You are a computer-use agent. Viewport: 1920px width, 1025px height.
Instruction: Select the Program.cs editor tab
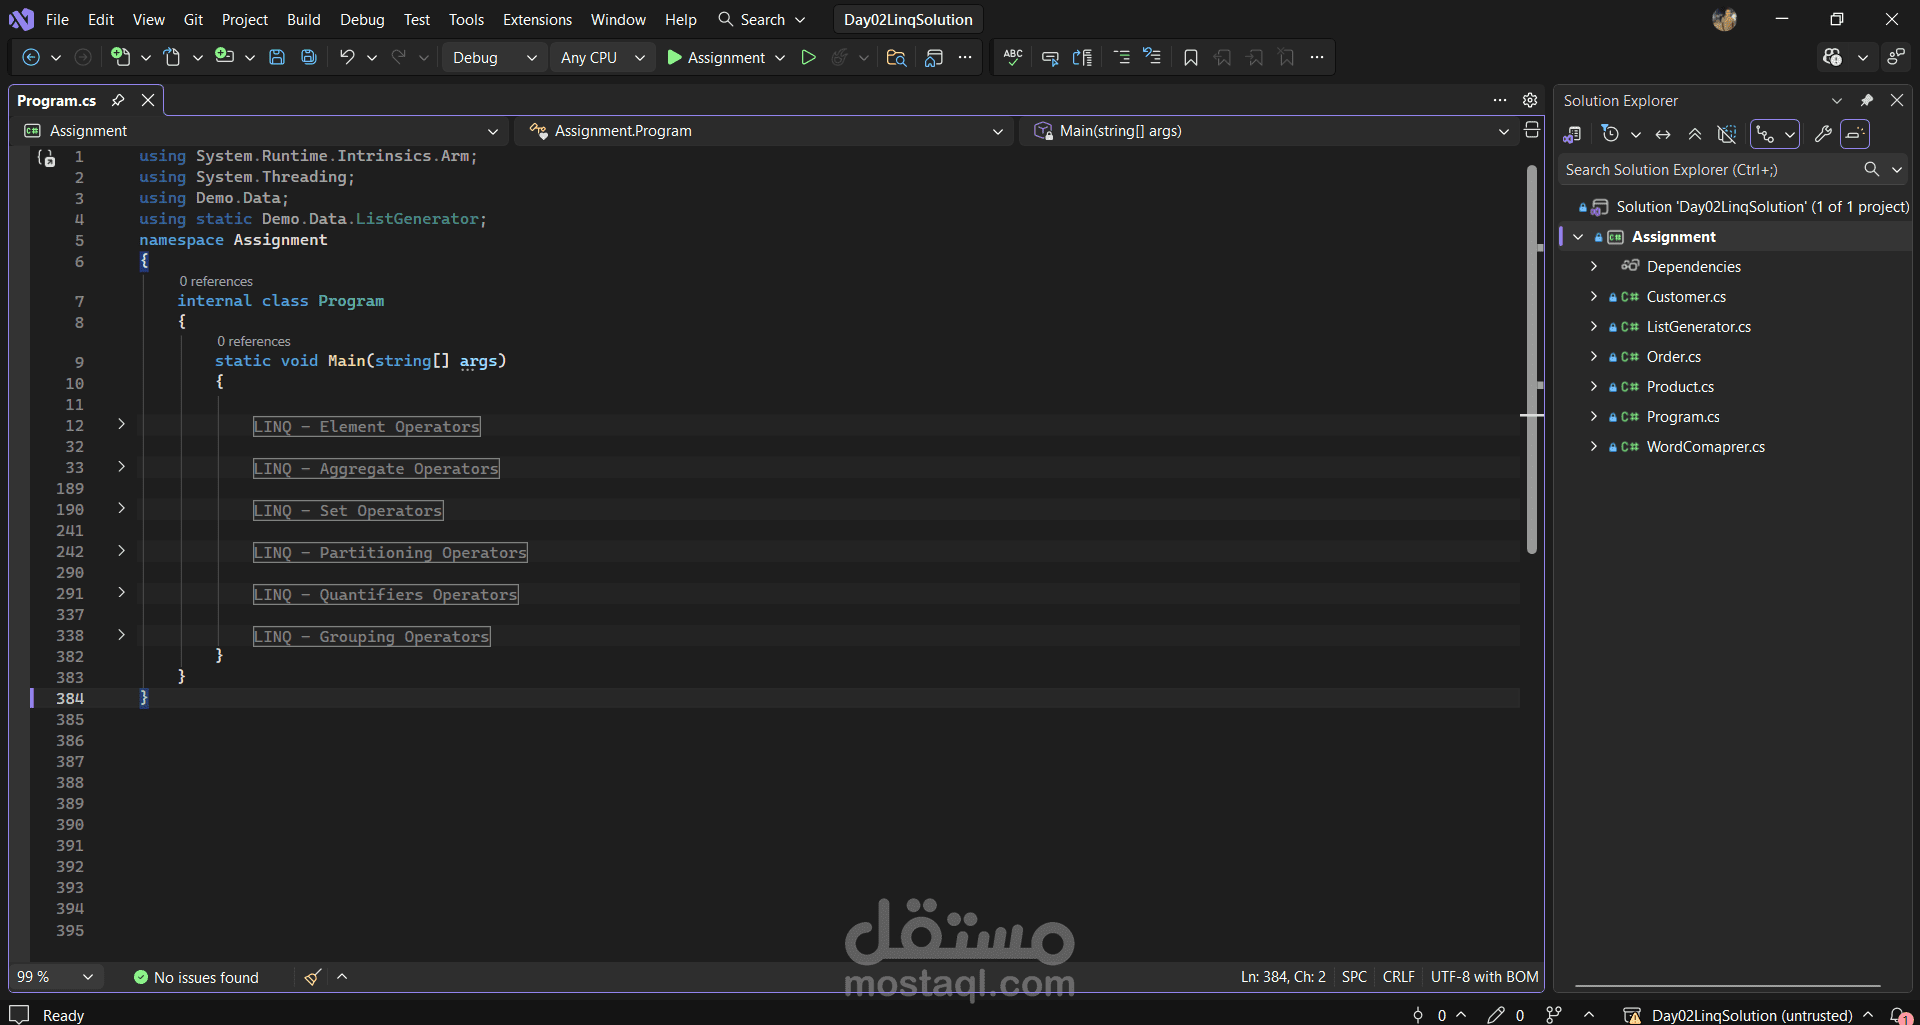point(57,100)
